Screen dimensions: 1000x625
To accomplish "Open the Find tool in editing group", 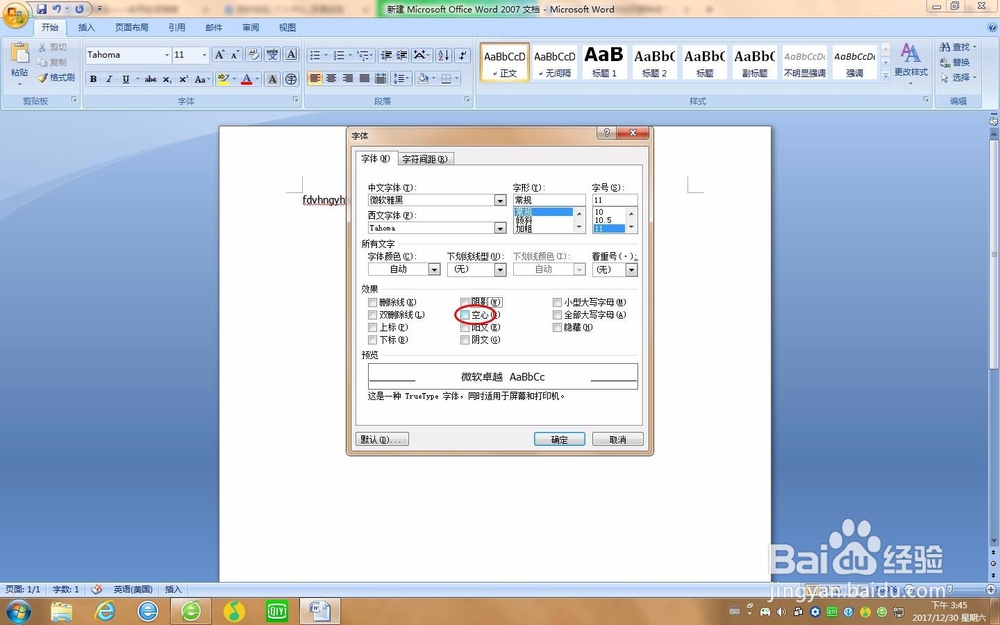I will click(957, 47).
